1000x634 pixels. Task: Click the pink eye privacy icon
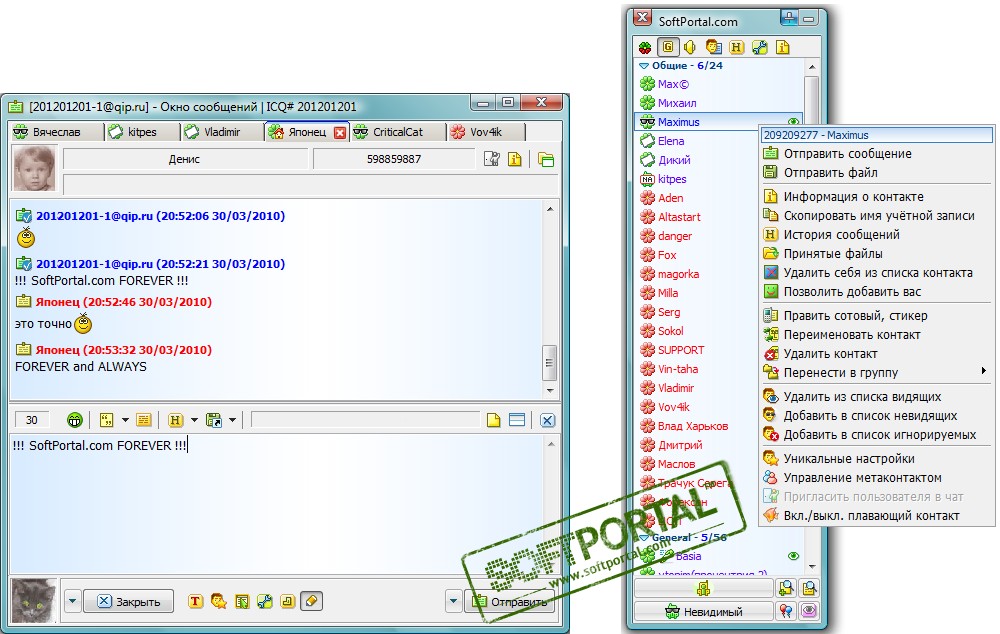tap(809, 611)
